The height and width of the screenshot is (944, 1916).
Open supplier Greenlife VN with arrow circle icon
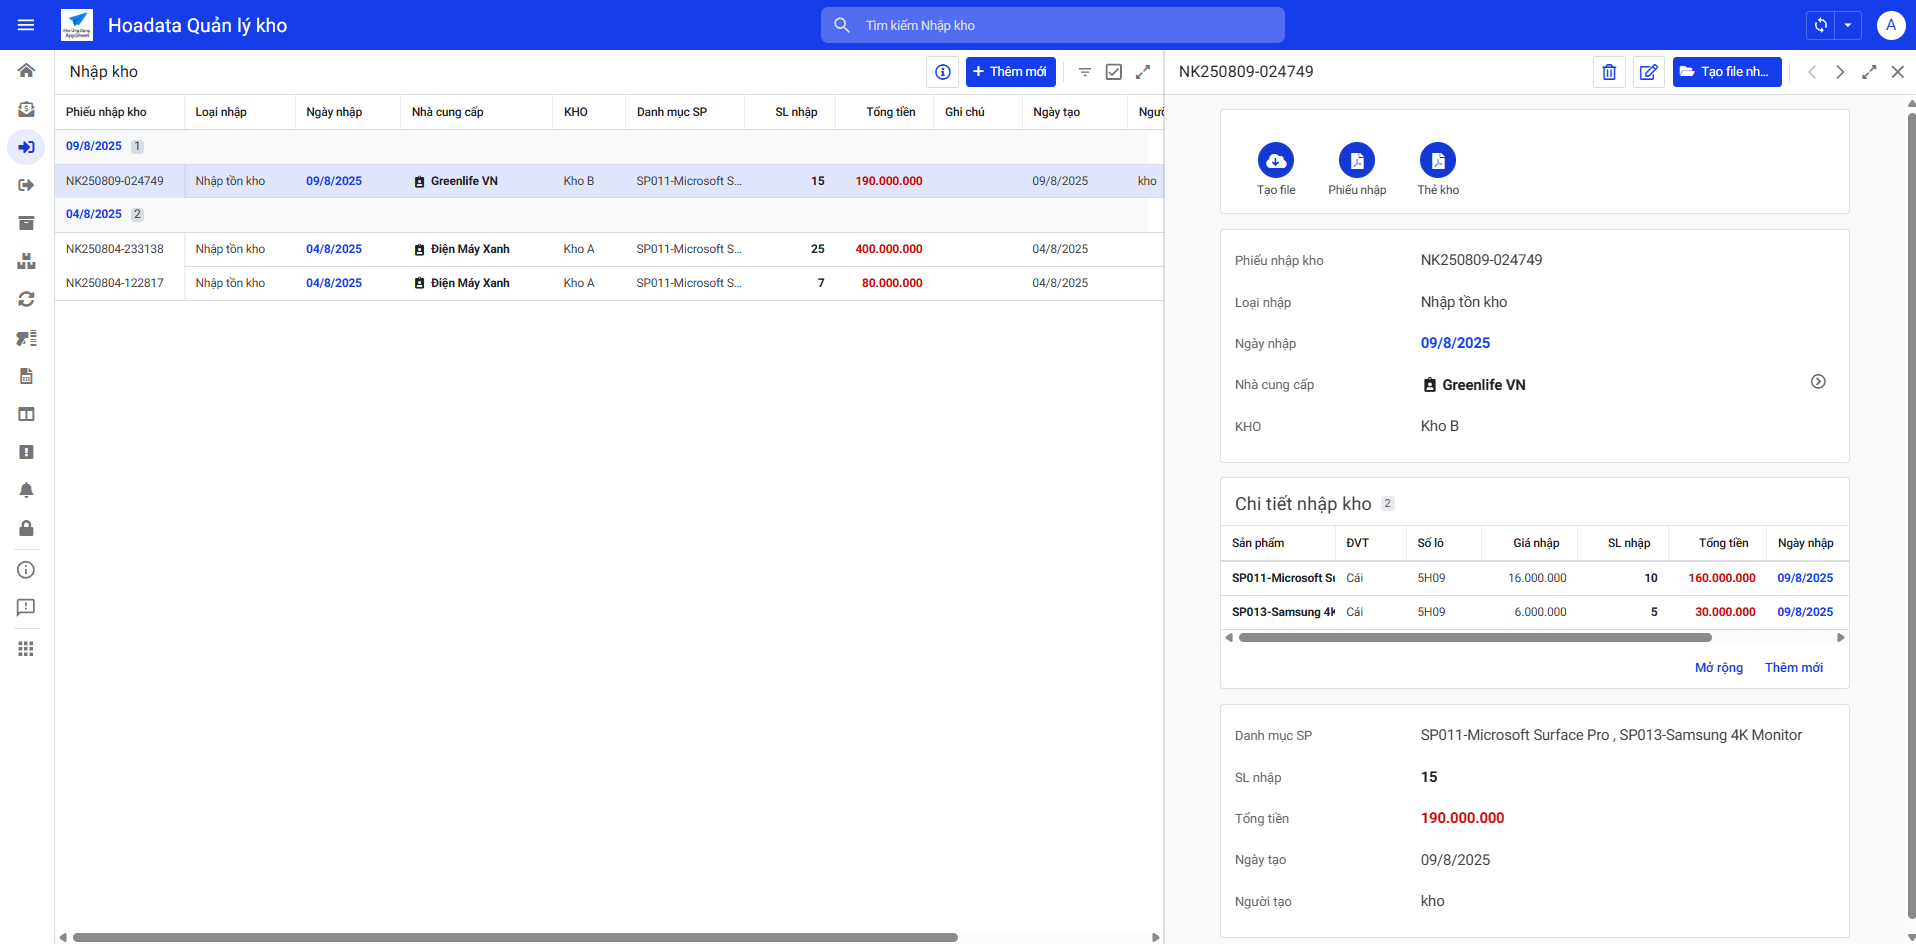click(x=1818, y=382)
